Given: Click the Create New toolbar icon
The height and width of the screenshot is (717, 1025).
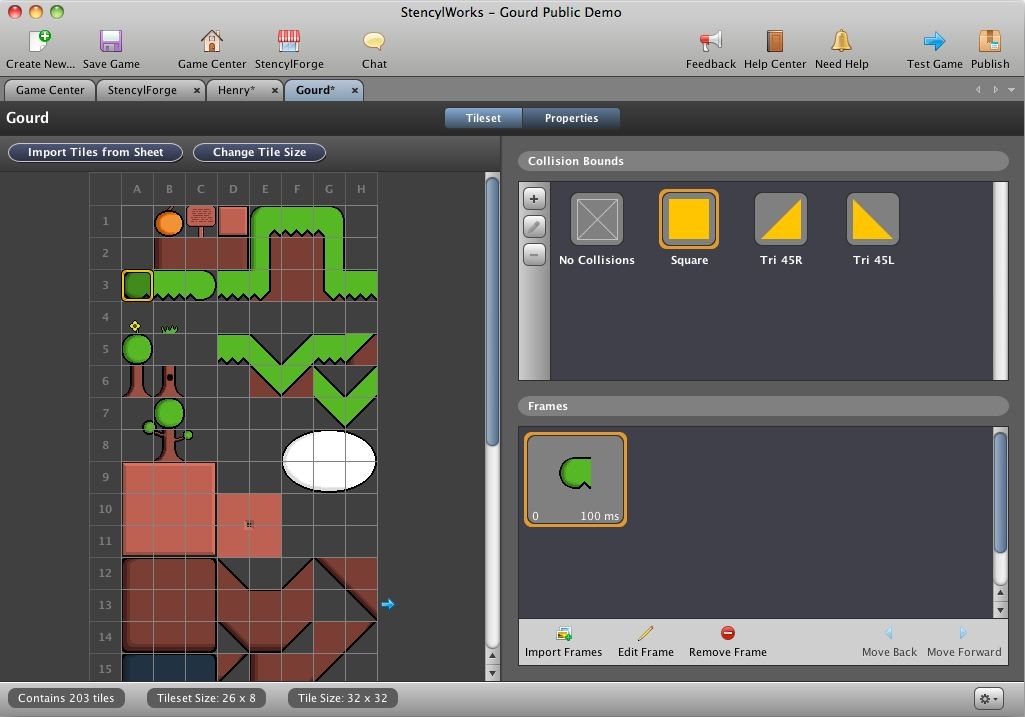Looking at the screenshot, I should [x=41, y=41].
